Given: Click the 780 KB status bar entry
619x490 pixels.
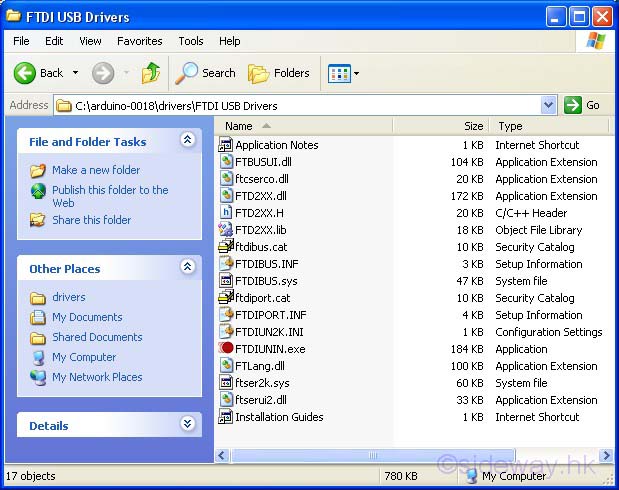Looking at the screenshot, I should (x=401, y=476).
